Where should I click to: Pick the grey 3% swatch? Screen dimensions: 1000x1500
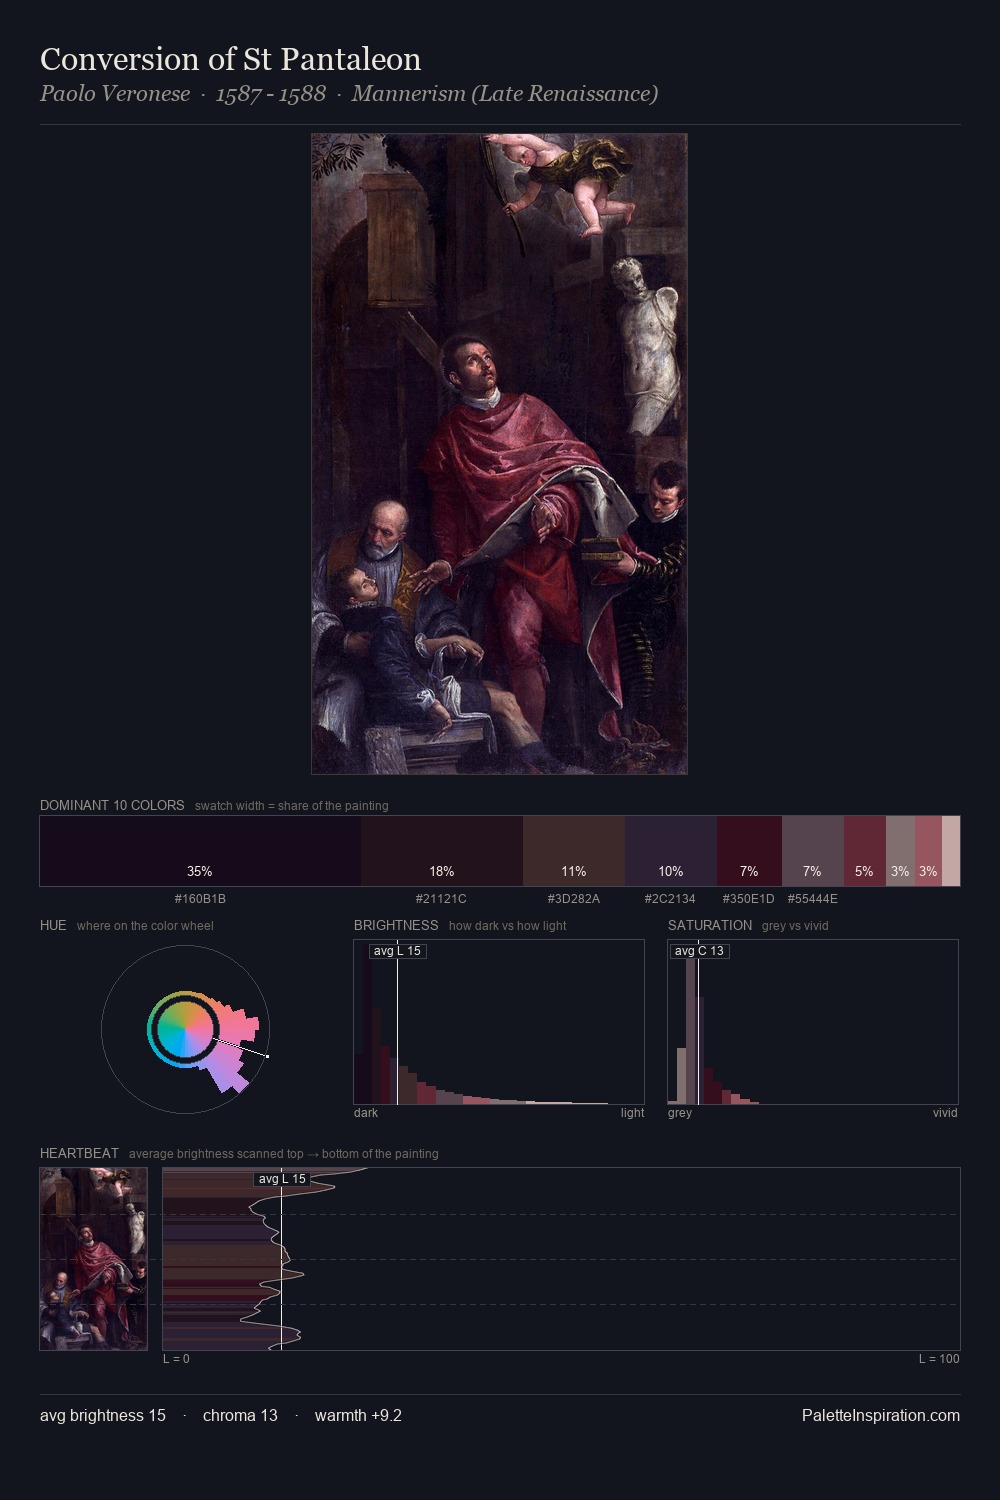point(900,851)
